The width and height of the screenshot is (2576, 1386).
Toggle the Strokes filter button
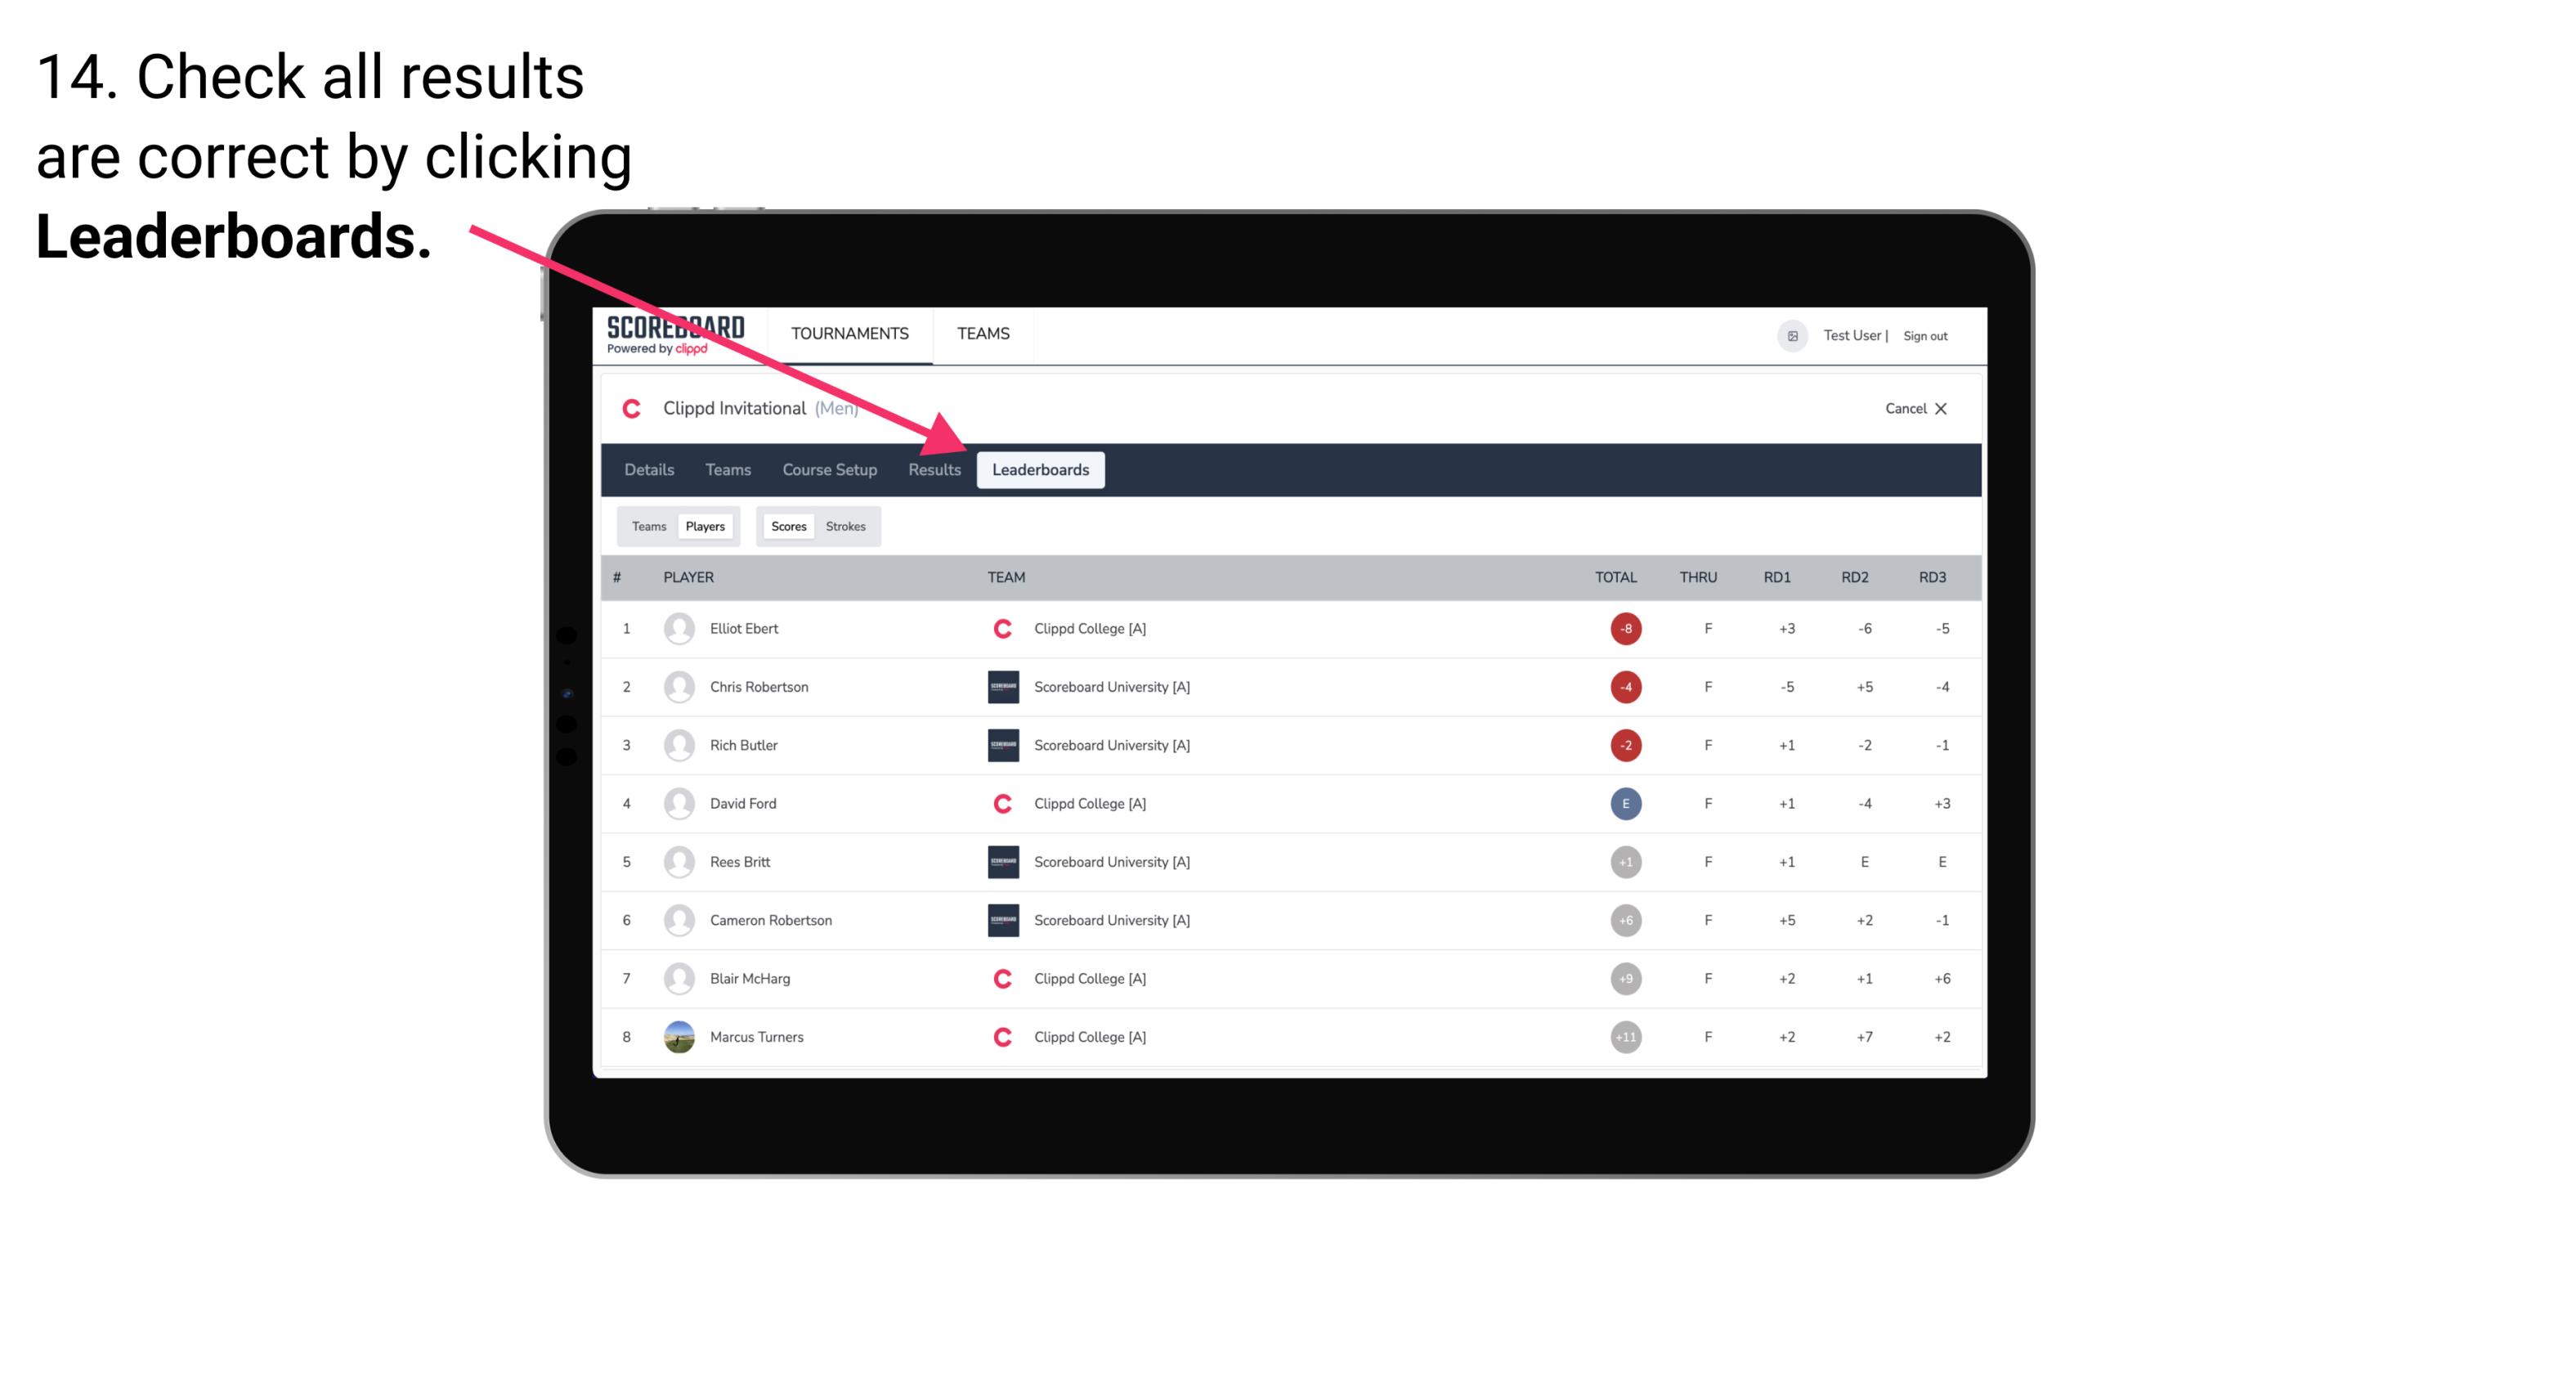click(x=848, y=526)
